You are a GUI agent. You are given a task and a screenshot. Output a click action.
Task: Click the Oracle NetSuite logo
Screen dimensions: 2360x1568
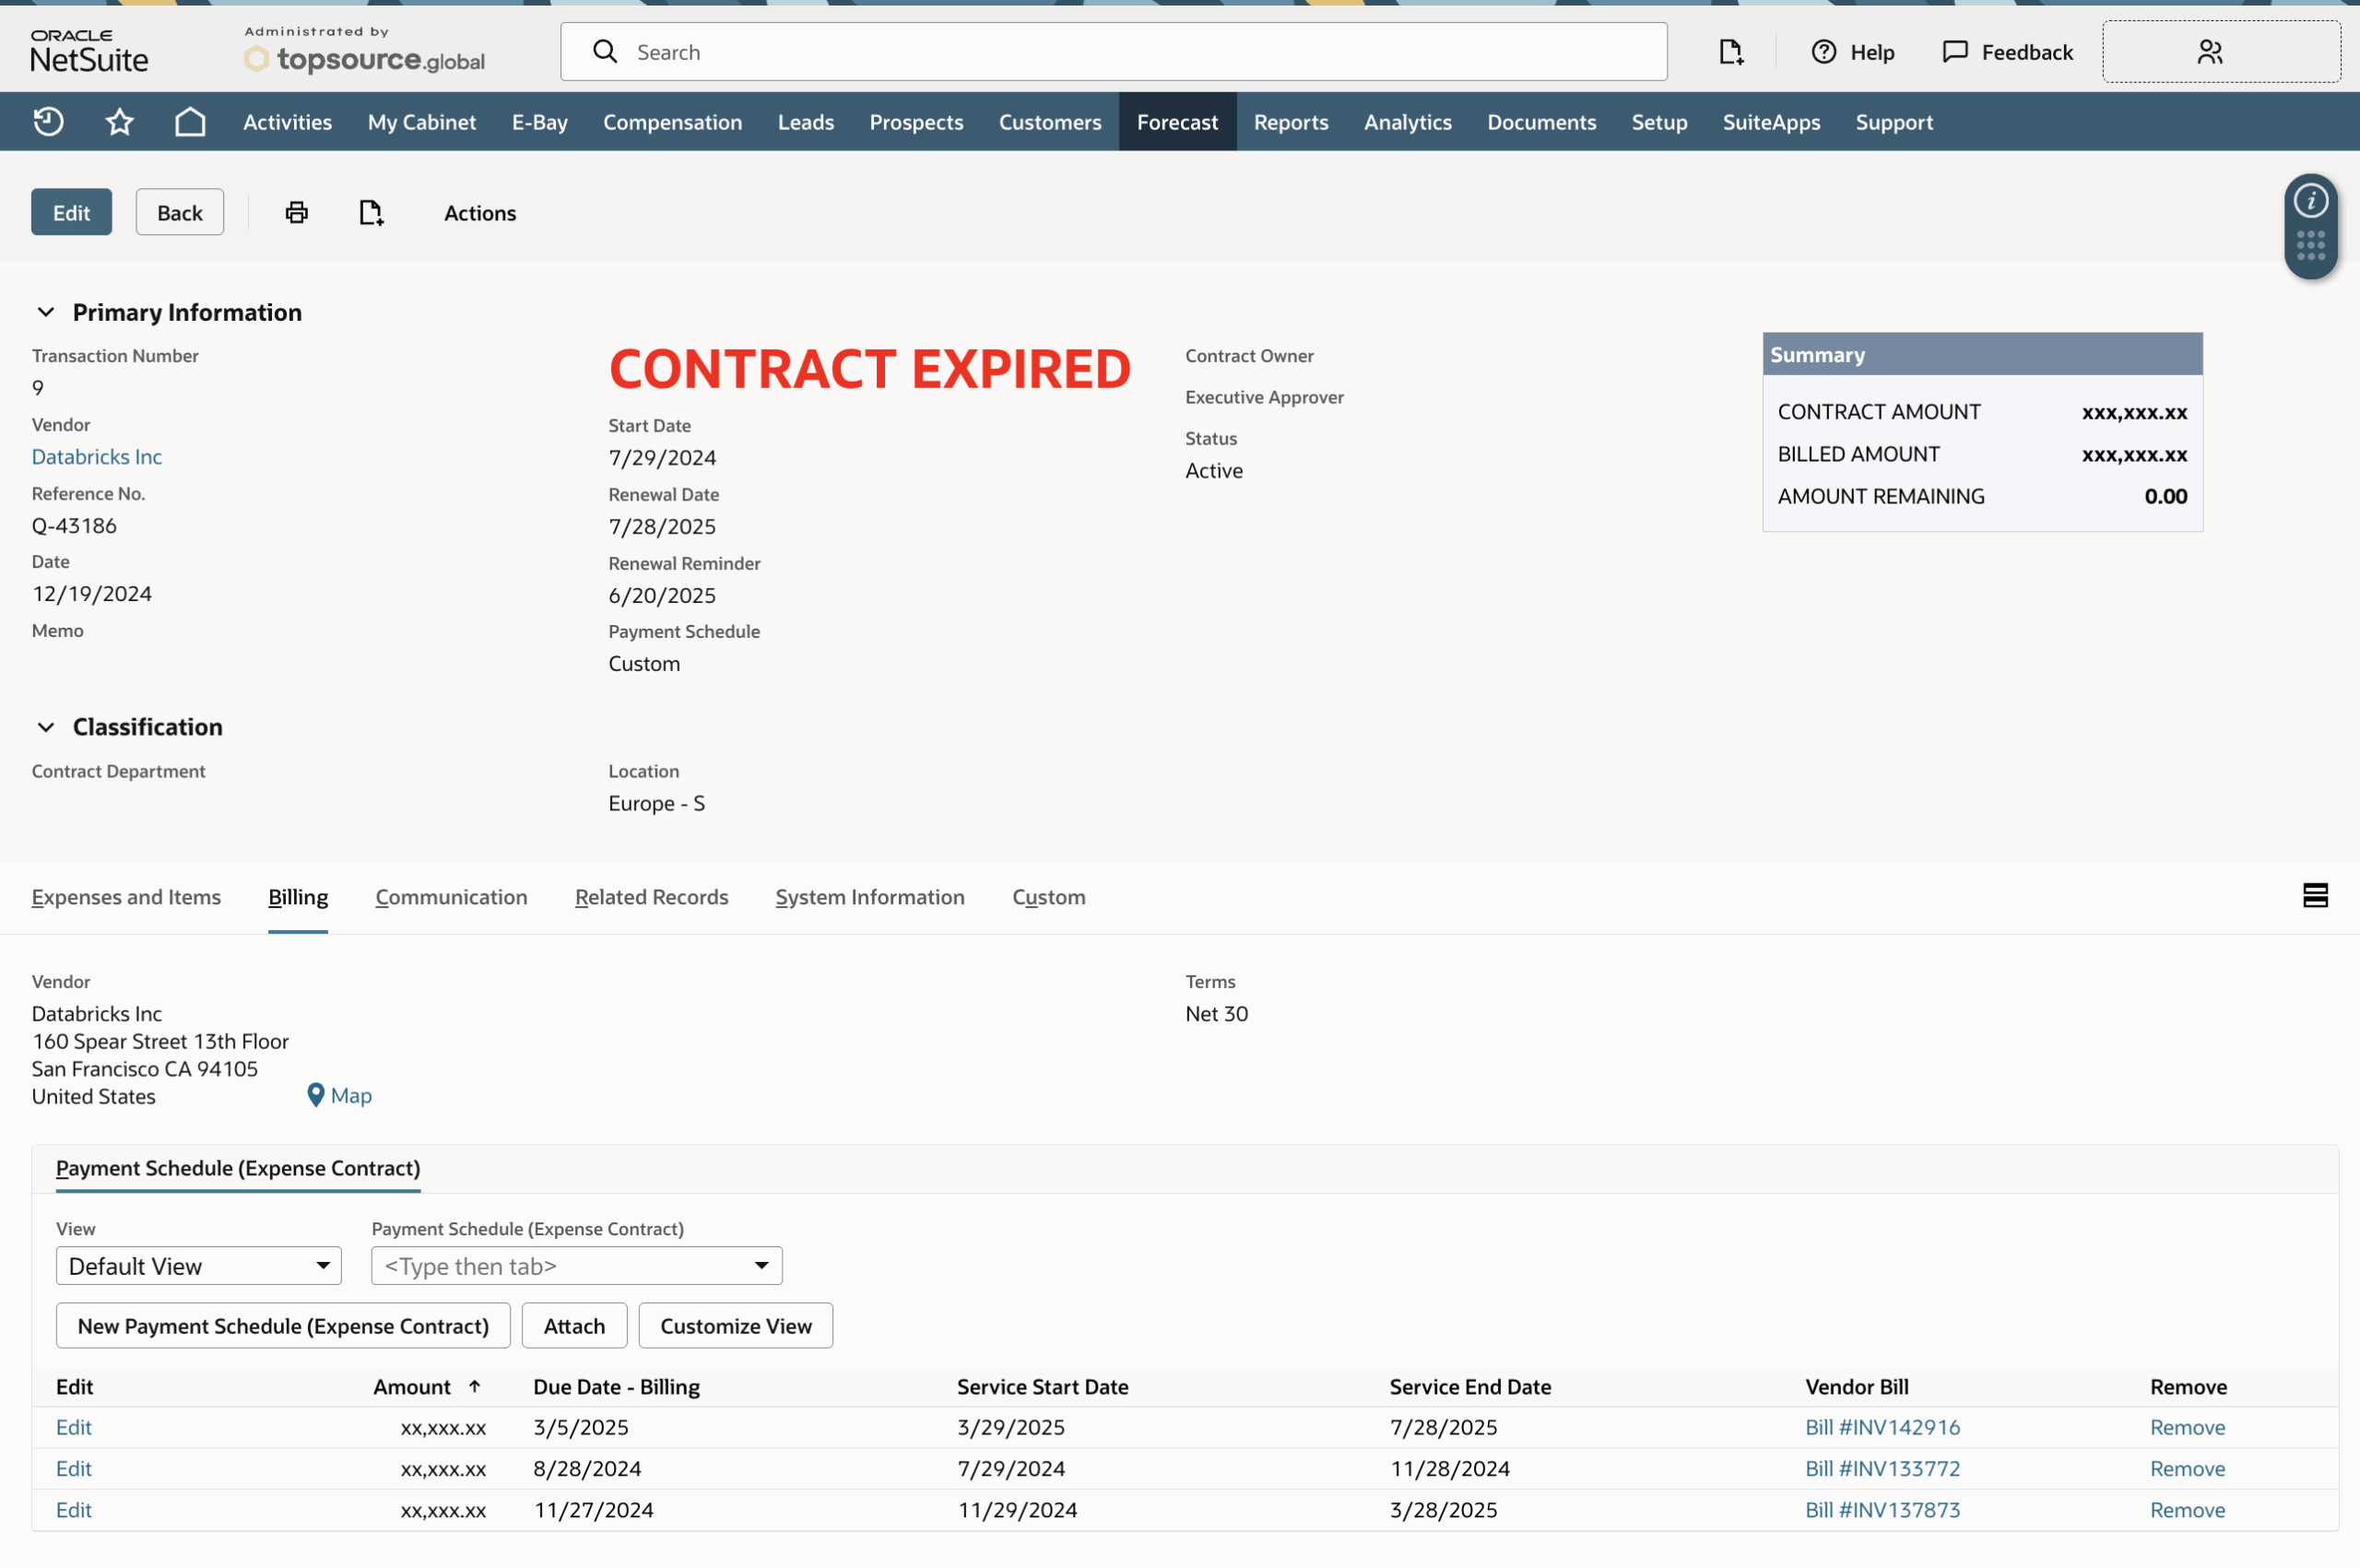(x=89, y=52)
